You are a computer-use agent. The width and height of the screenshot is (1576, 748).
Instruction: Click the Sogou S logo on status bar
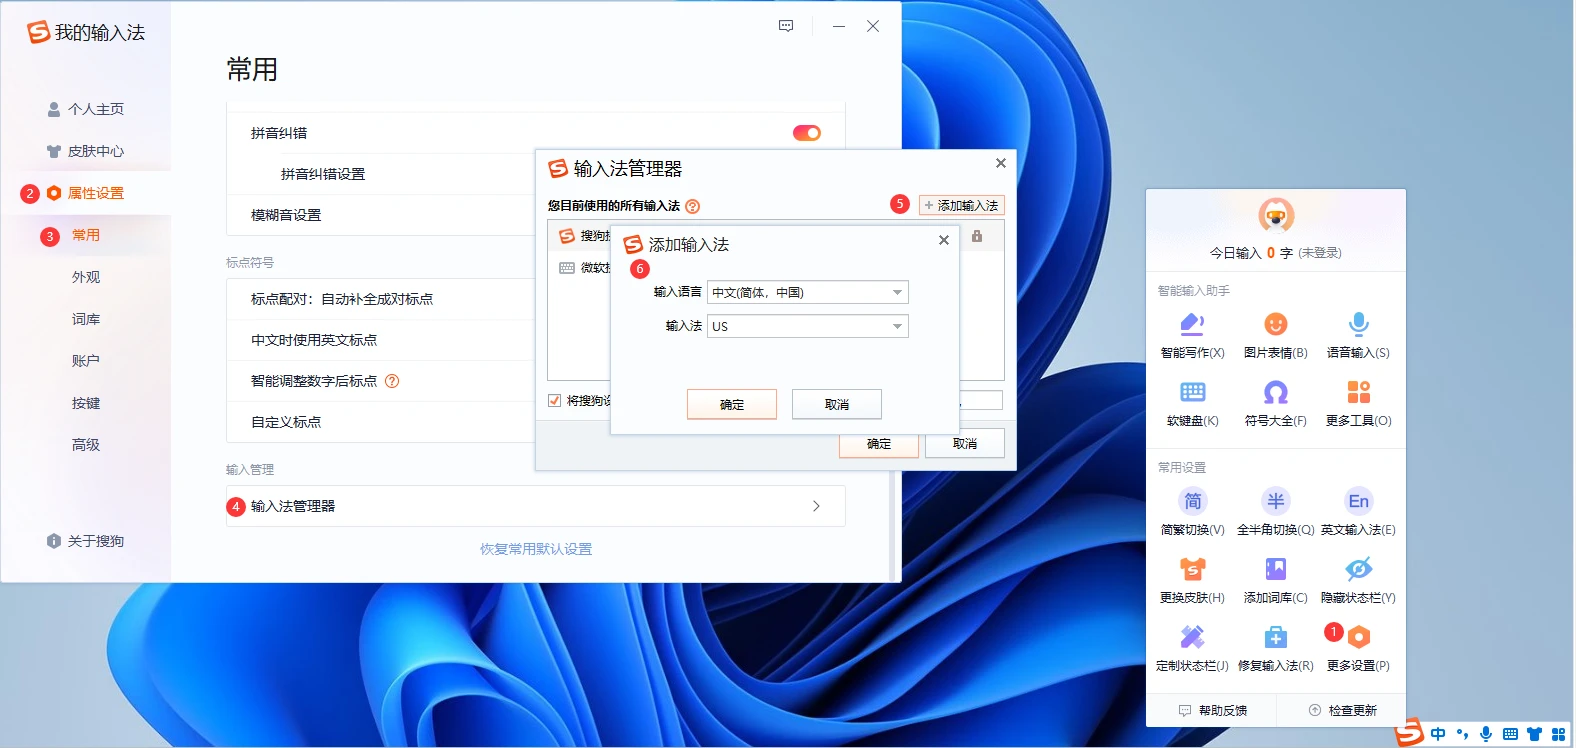1409,733
